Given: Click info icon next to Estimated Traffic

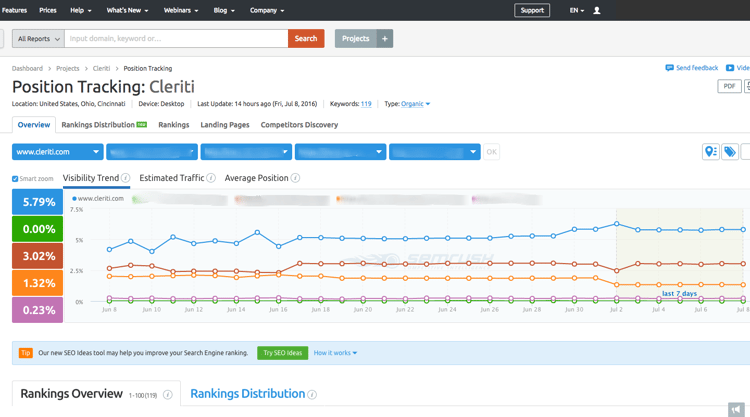Looking at the screenshot, I should (211, 178).
